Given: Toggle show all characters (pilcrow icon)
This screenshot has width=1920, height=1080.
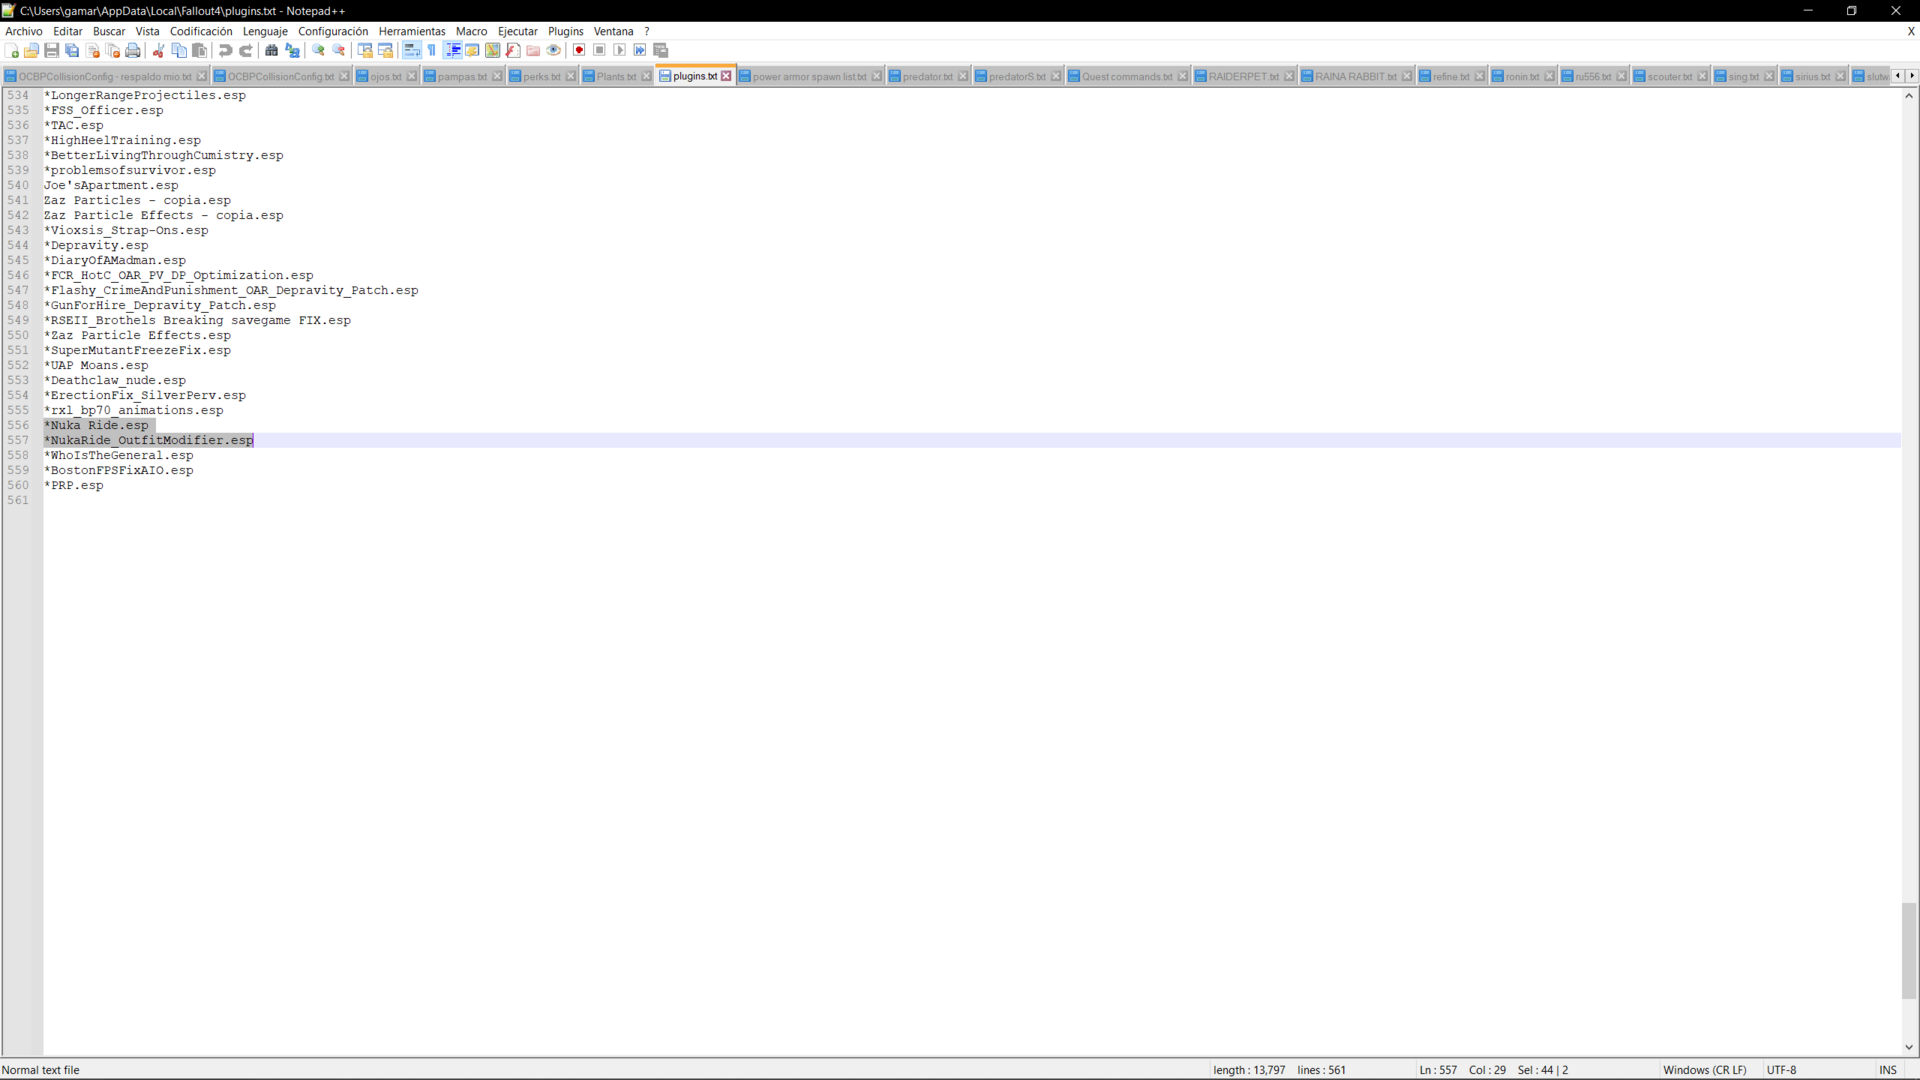Looking at the screenshot, I should pos(432,50).
